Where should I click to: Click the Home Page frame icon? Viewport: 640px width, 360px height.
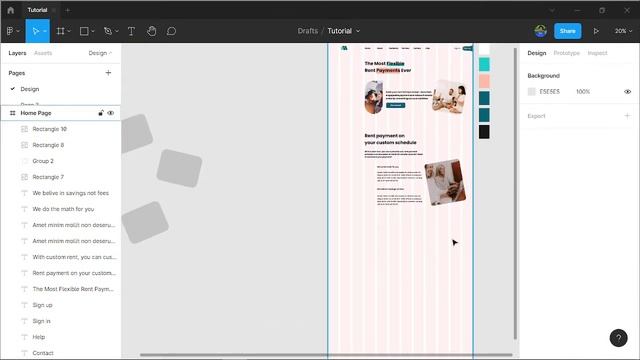[13, 113]
